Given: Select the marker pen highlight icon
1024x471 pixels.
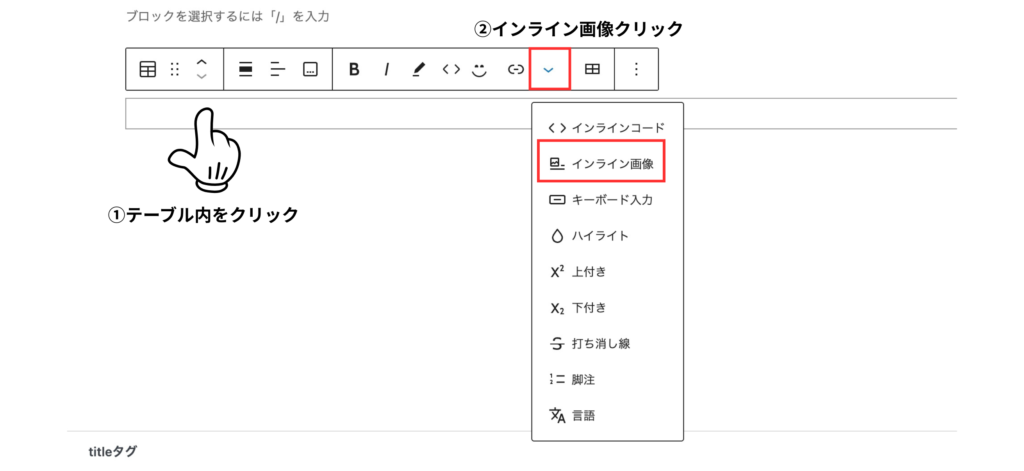Looking at the screenshot, I should click(x=418, y=69).
